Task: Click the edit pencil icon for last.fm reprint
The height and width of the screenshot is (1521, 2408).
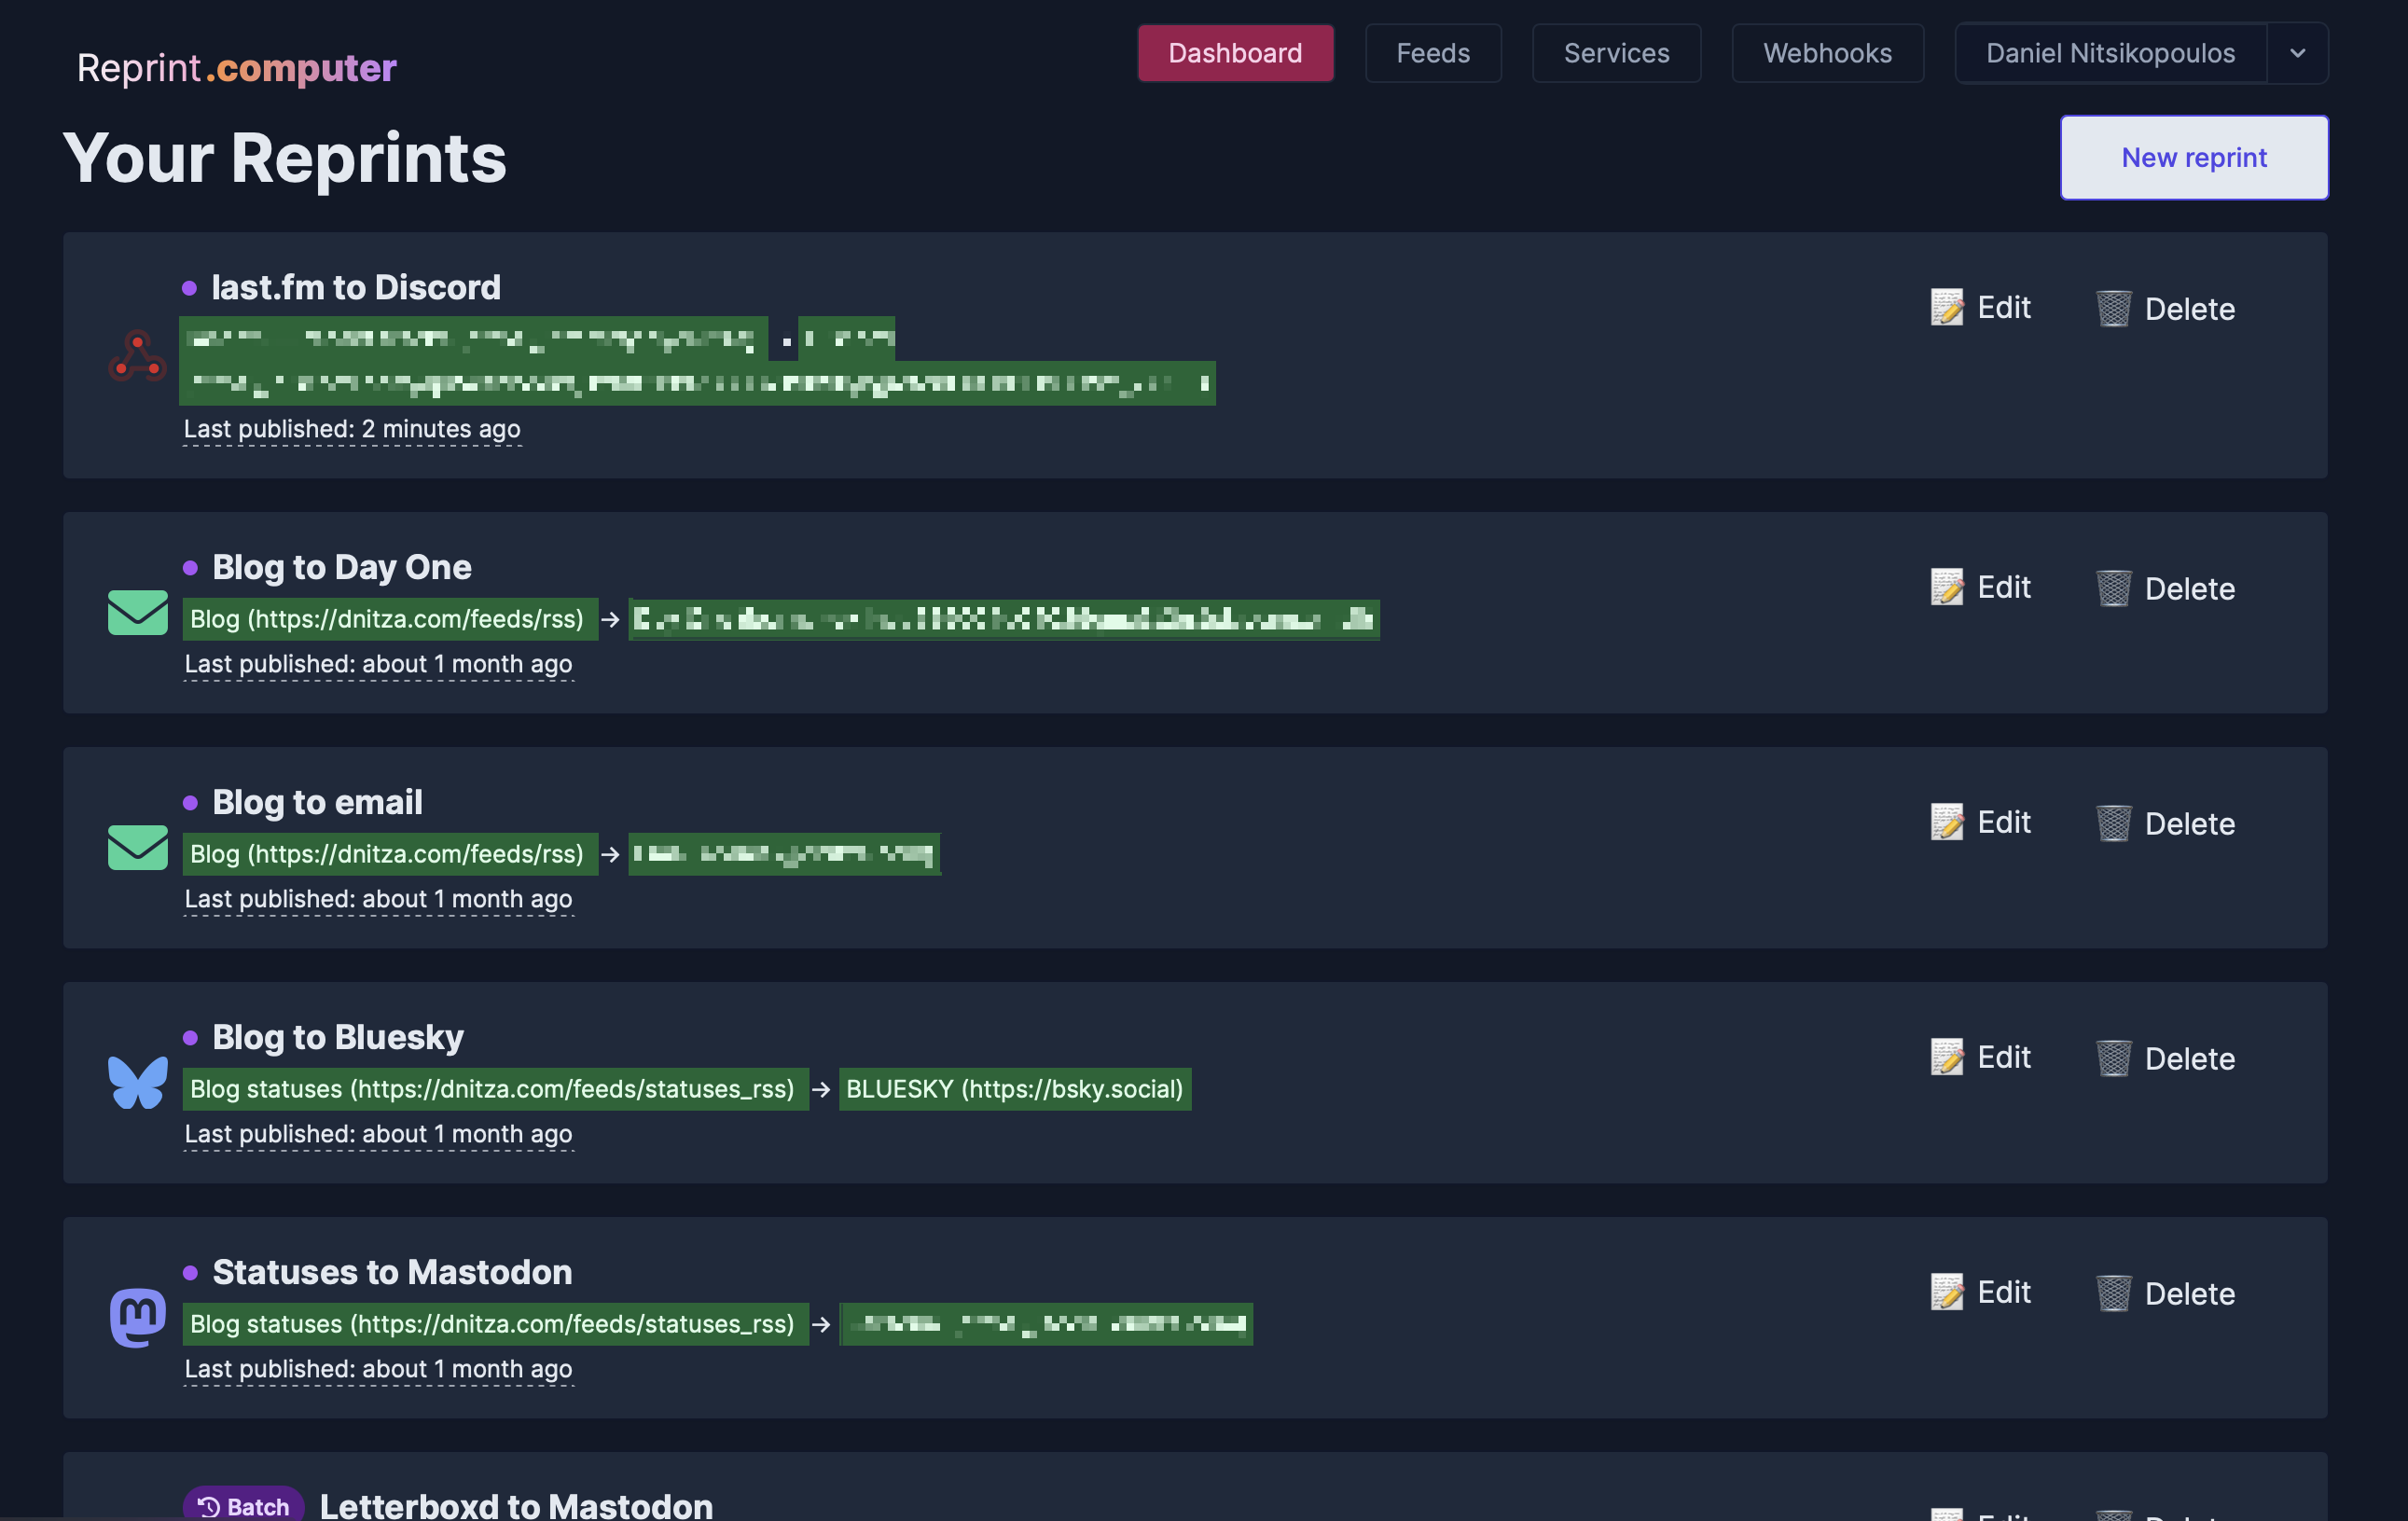Action: click(1945, 305)
